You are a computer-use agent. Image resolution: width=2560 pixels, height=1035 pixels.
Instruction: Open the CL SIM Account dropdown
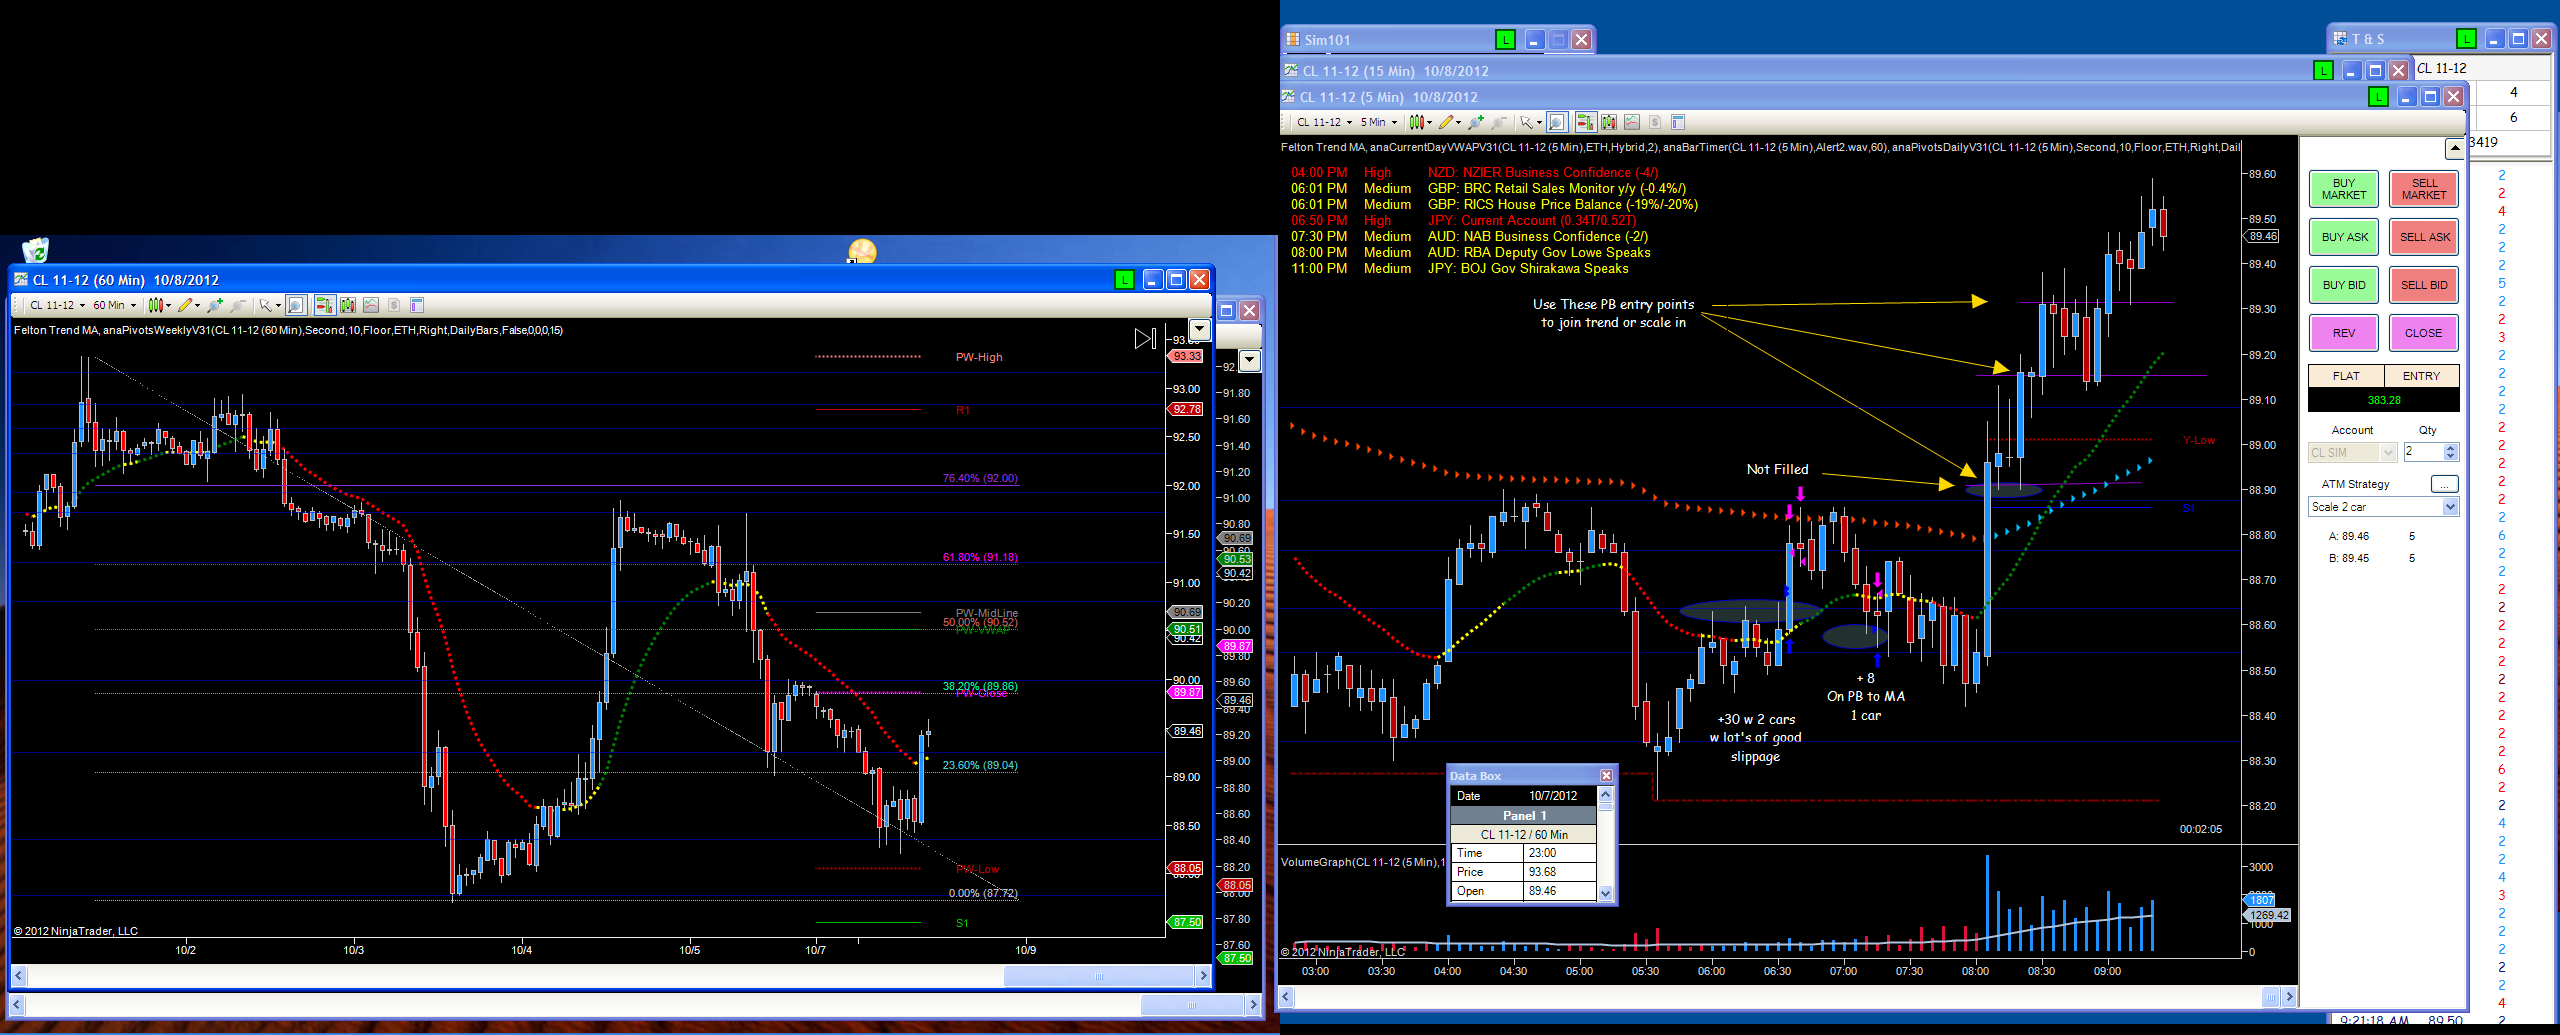2388,453
